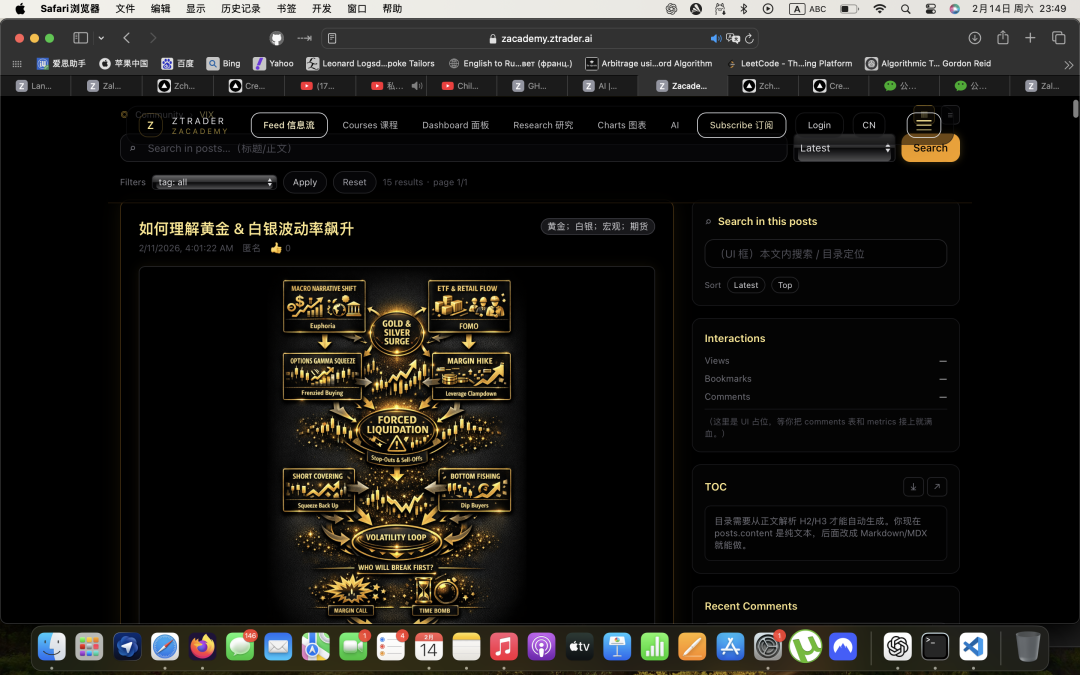Screen dimensions: 1080x675
Task: Click the Subscribe 订阅 button
Action: point(741,125)
